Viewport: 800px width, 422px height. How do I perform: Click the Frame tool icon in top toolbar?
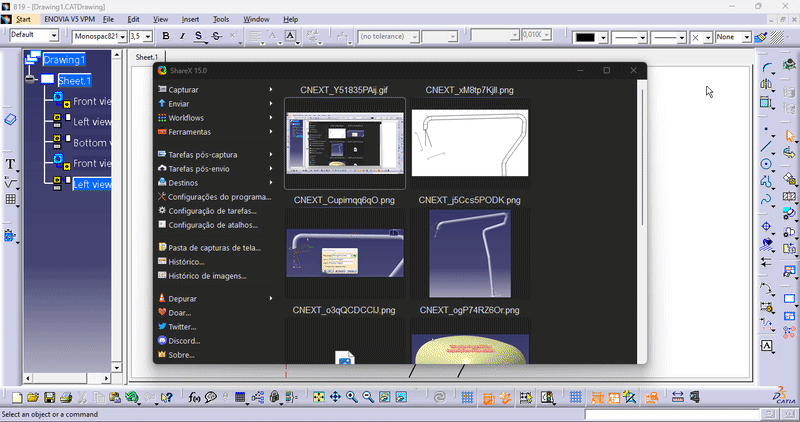(x=290, y=36)
